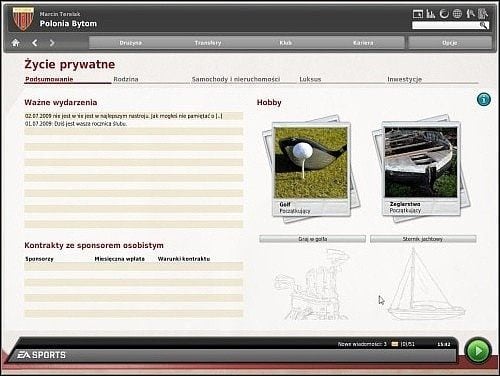Click the Graj w golfa button
The image size is (500, 376).
click(312, 239)
